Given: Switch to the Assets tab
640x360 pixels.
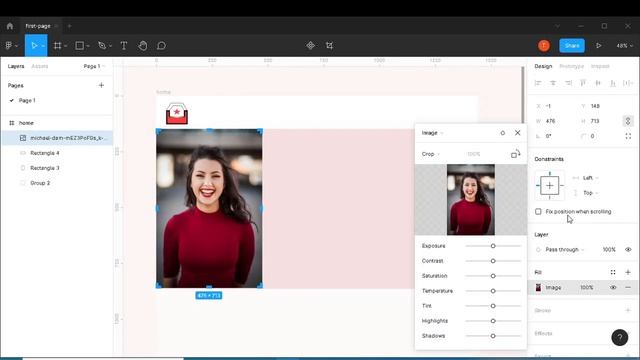Looking at the screenshot, I should 40,66.
